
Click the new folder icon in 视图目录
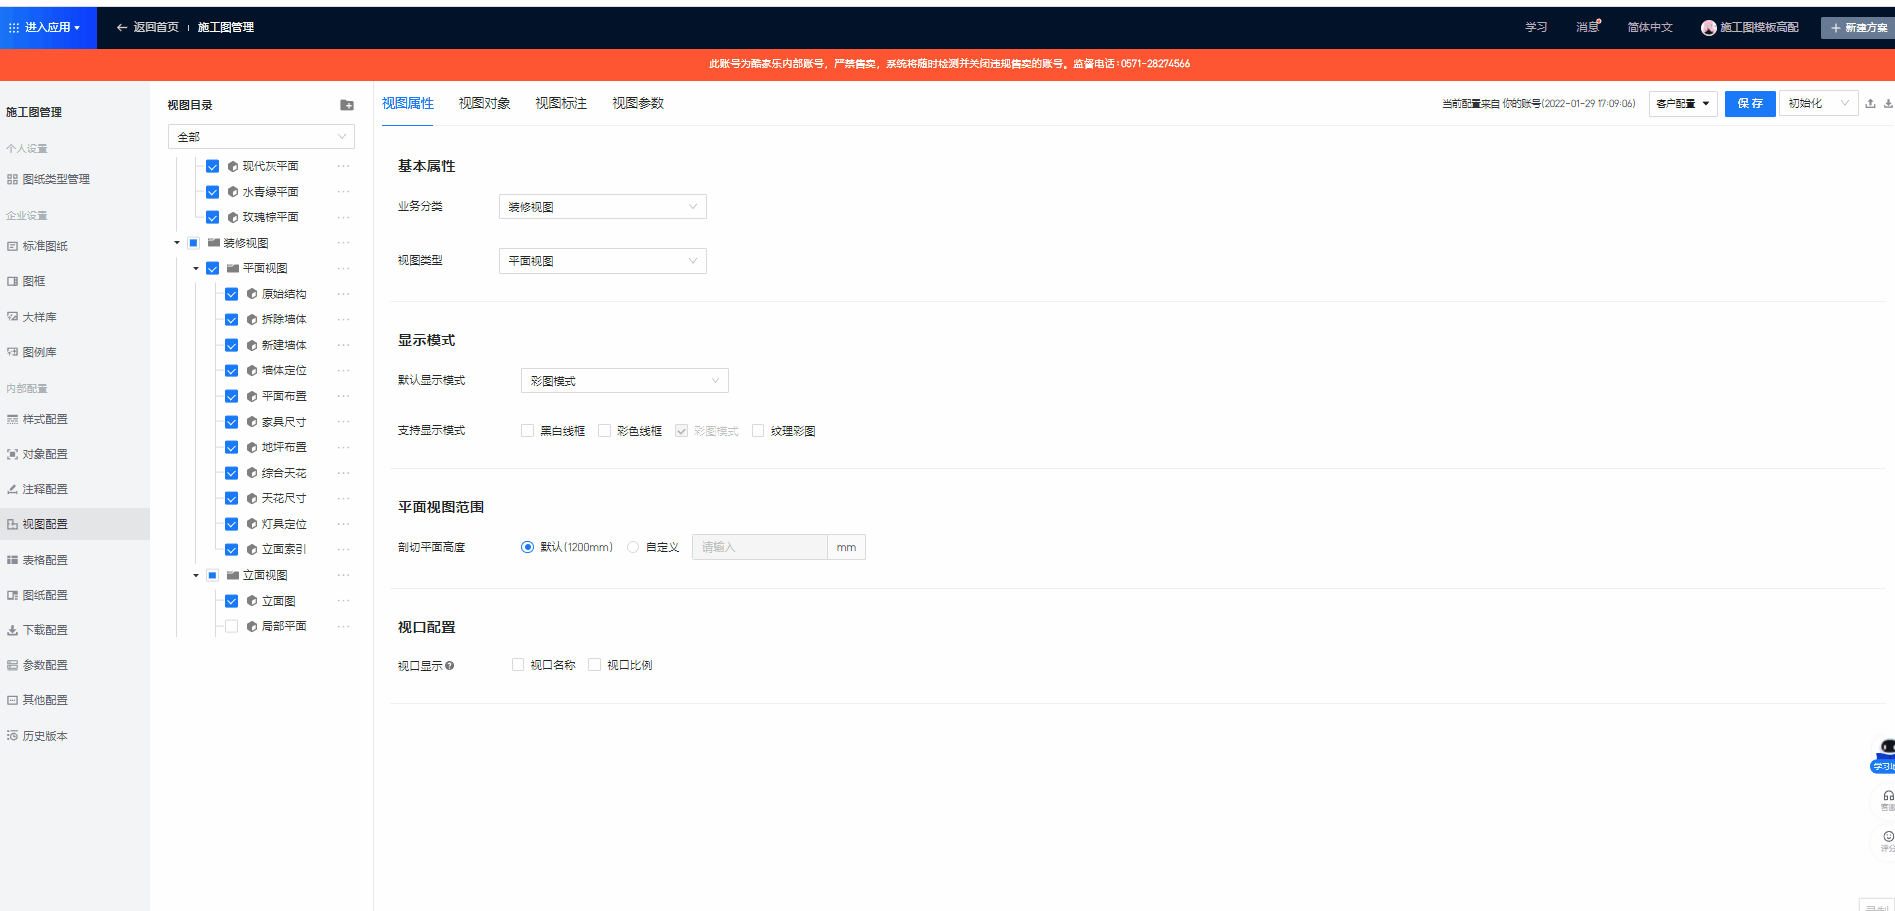[347, 105]
